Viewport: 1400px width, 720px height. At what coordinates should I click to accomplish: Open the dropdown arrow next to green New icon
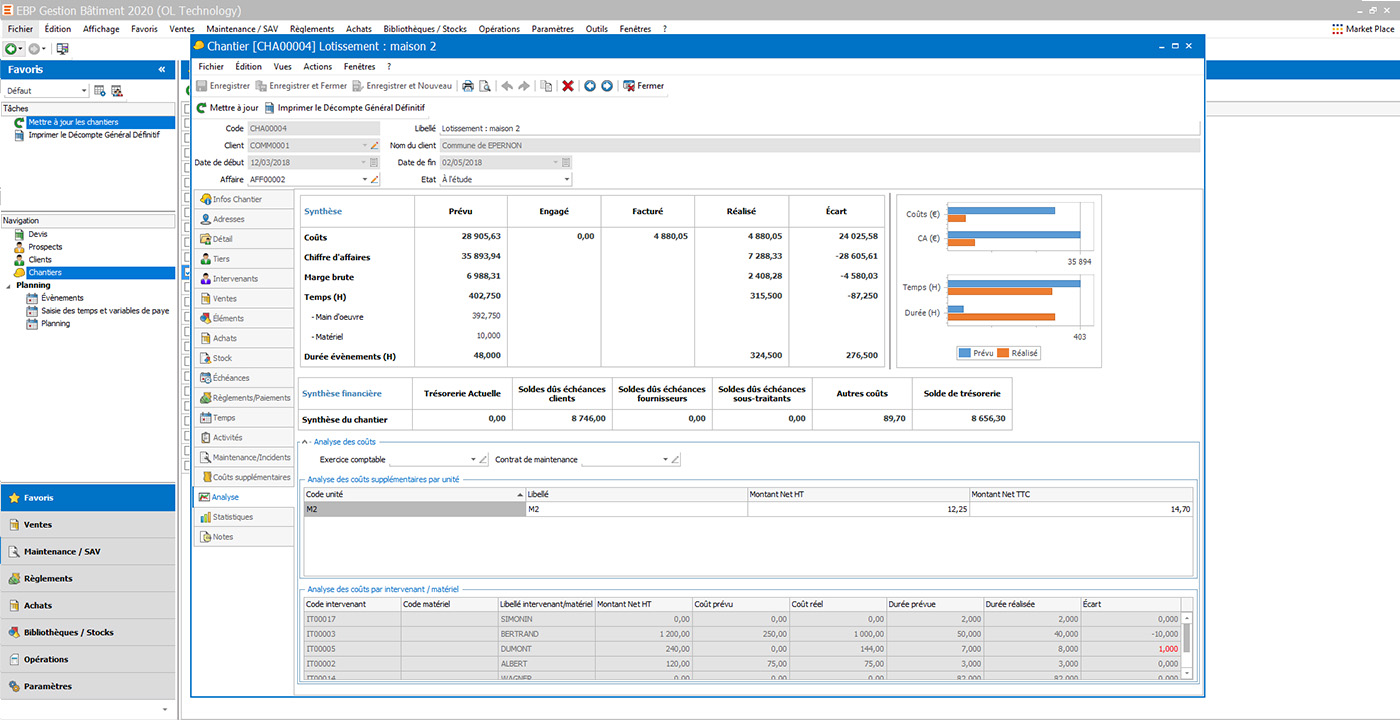pos(21,48)
